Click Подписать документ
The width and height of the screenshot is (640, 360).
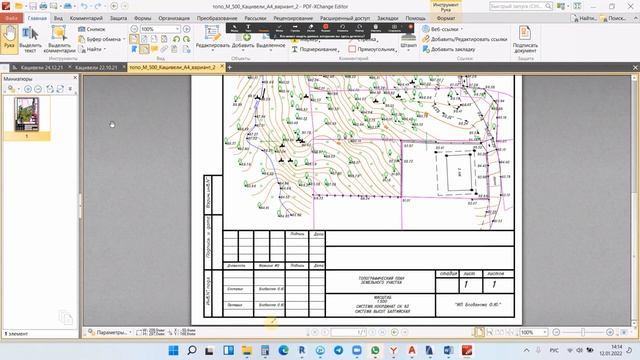point(525,39)
